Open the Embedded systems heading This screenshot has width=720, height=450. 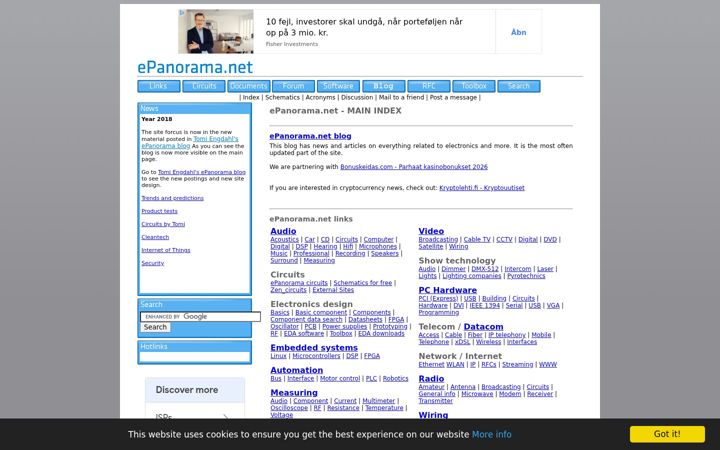314,348
